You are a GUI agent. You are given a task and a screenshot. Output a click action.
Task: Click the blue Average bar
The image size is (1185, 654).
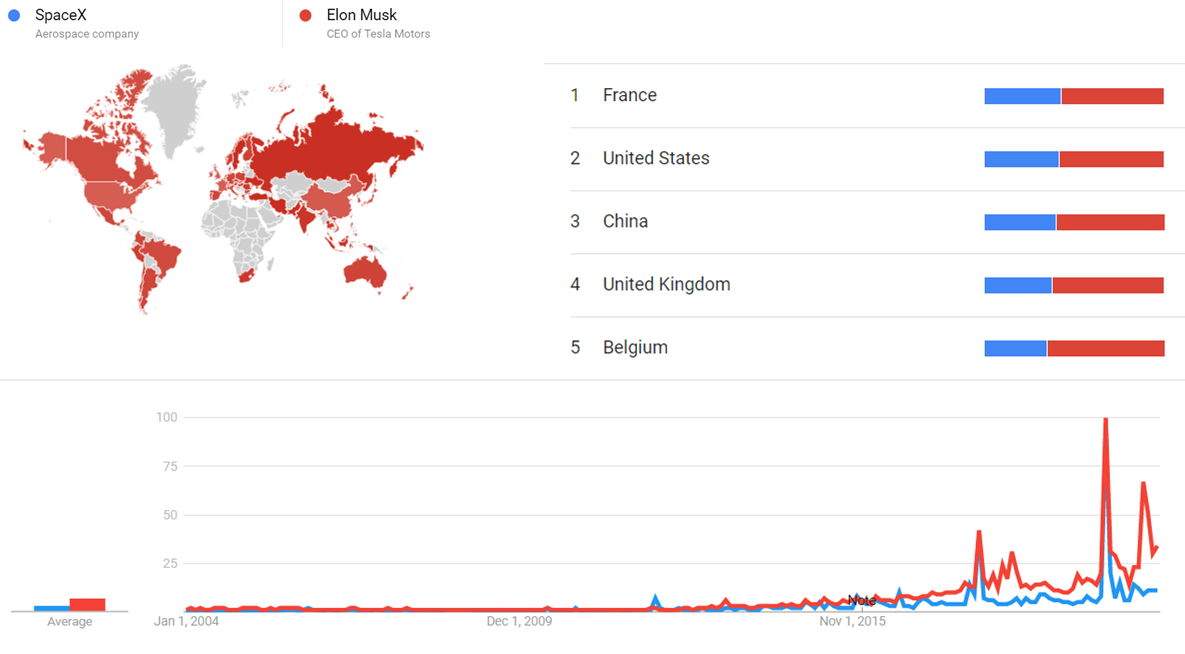[x=51, y=608]
